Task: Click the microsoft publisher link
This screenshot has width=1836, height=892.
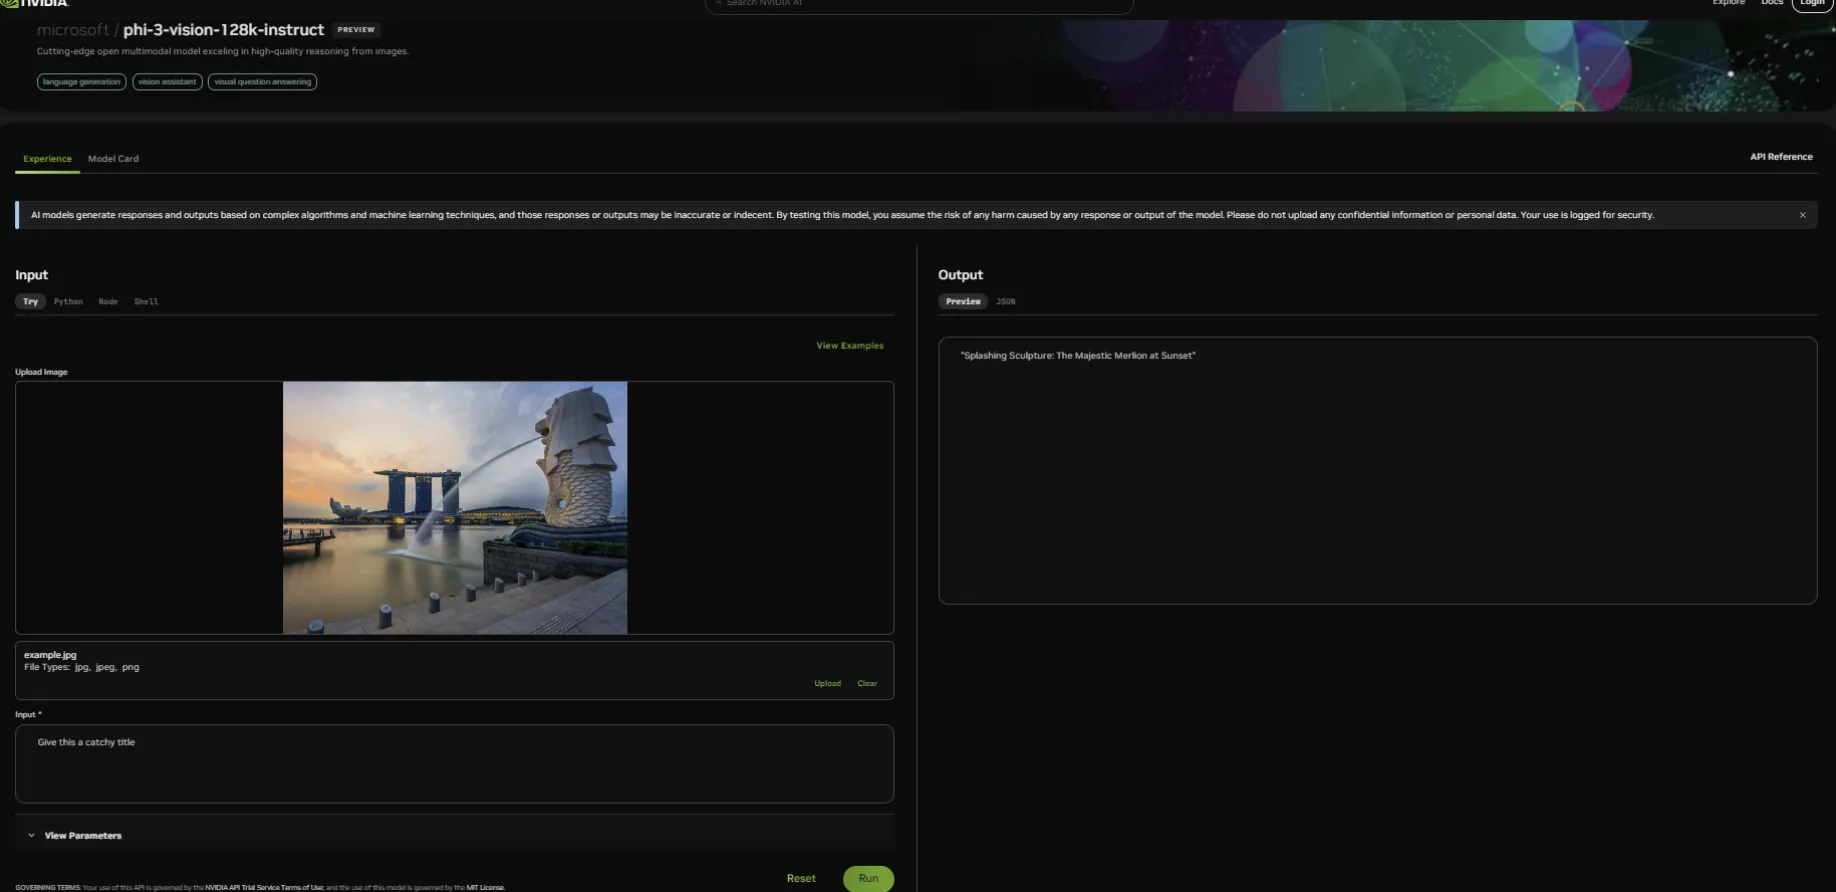Action: 73,30
